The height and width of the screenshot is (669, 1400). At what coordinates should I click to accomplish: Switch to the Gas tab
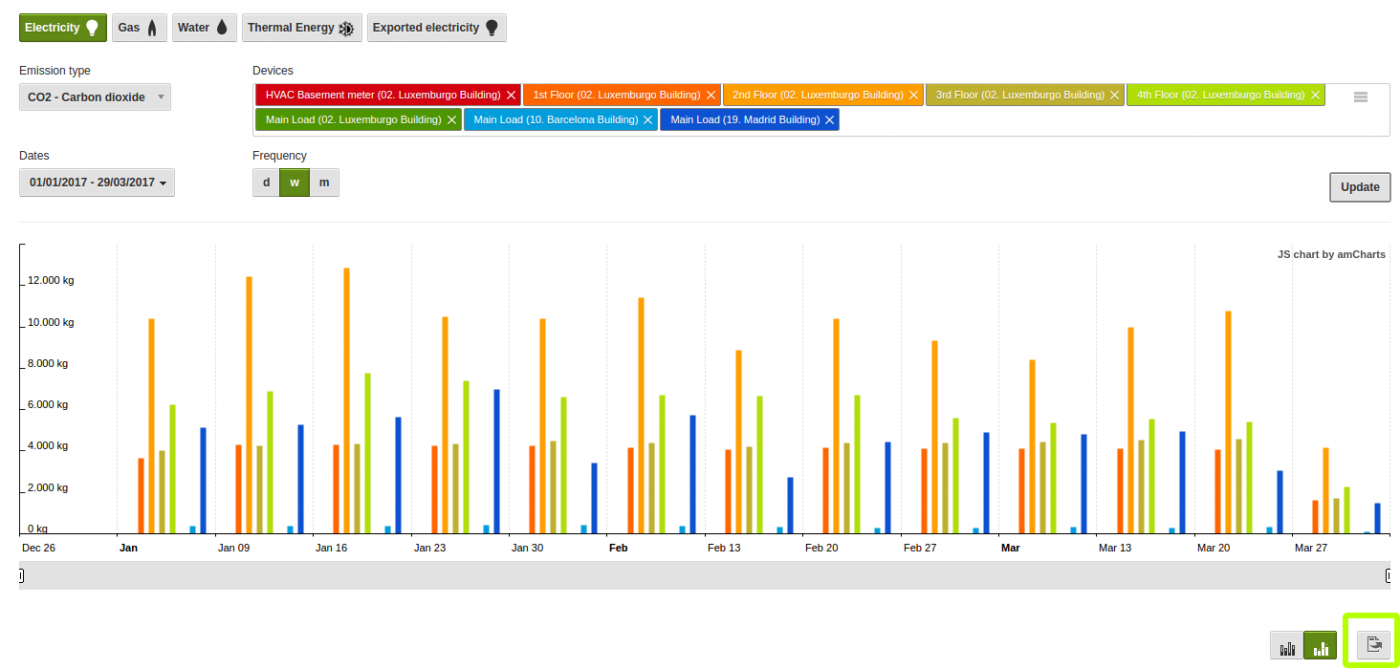point(139,28)
